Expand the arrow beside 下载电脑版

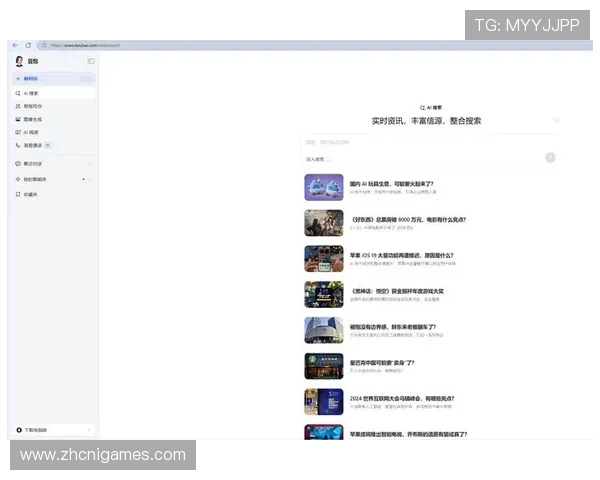tap(90, 429)
